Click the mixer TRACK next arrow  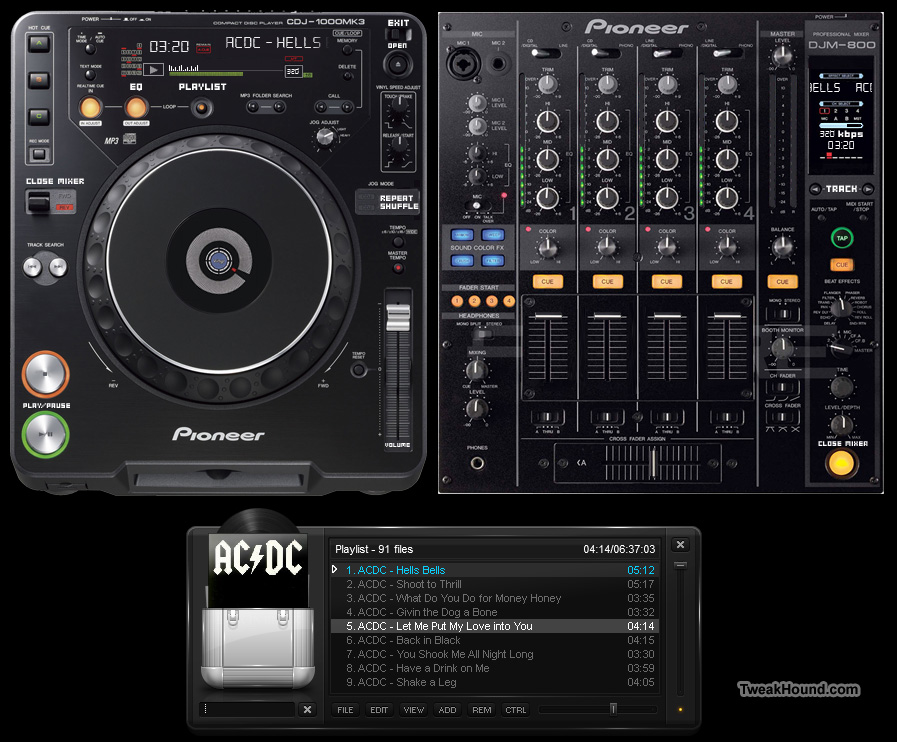click(868, 189)
